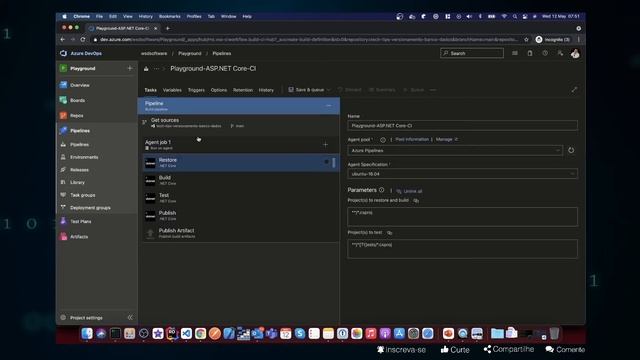Select the Publish Artifact task
Image resolution: width=640 pixels, height=360 pixels.
coord(241,233)
